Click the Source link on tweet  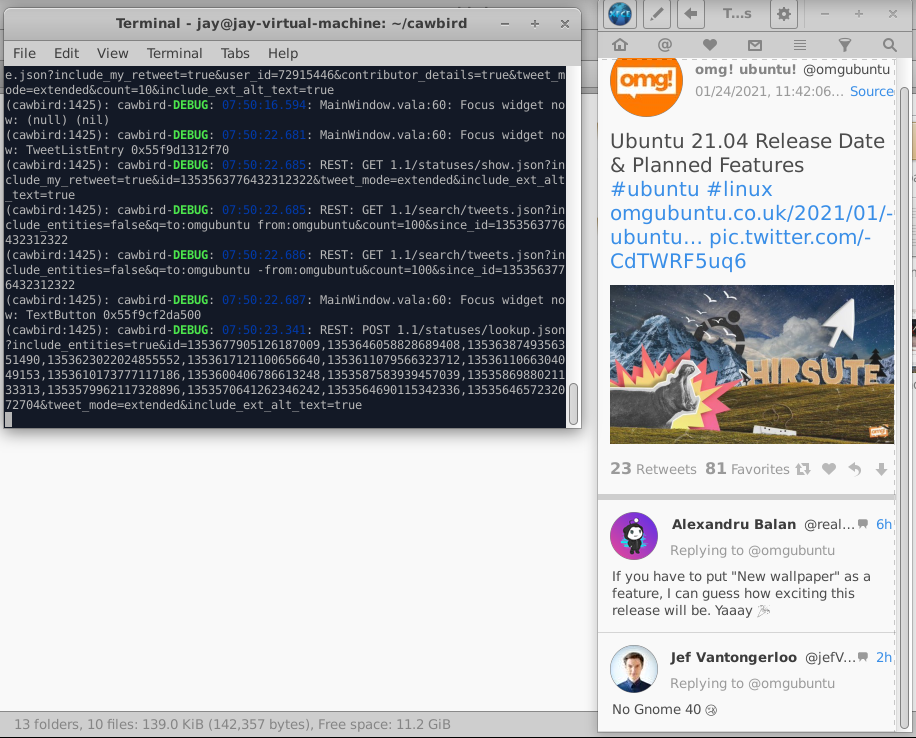point(872,92)
